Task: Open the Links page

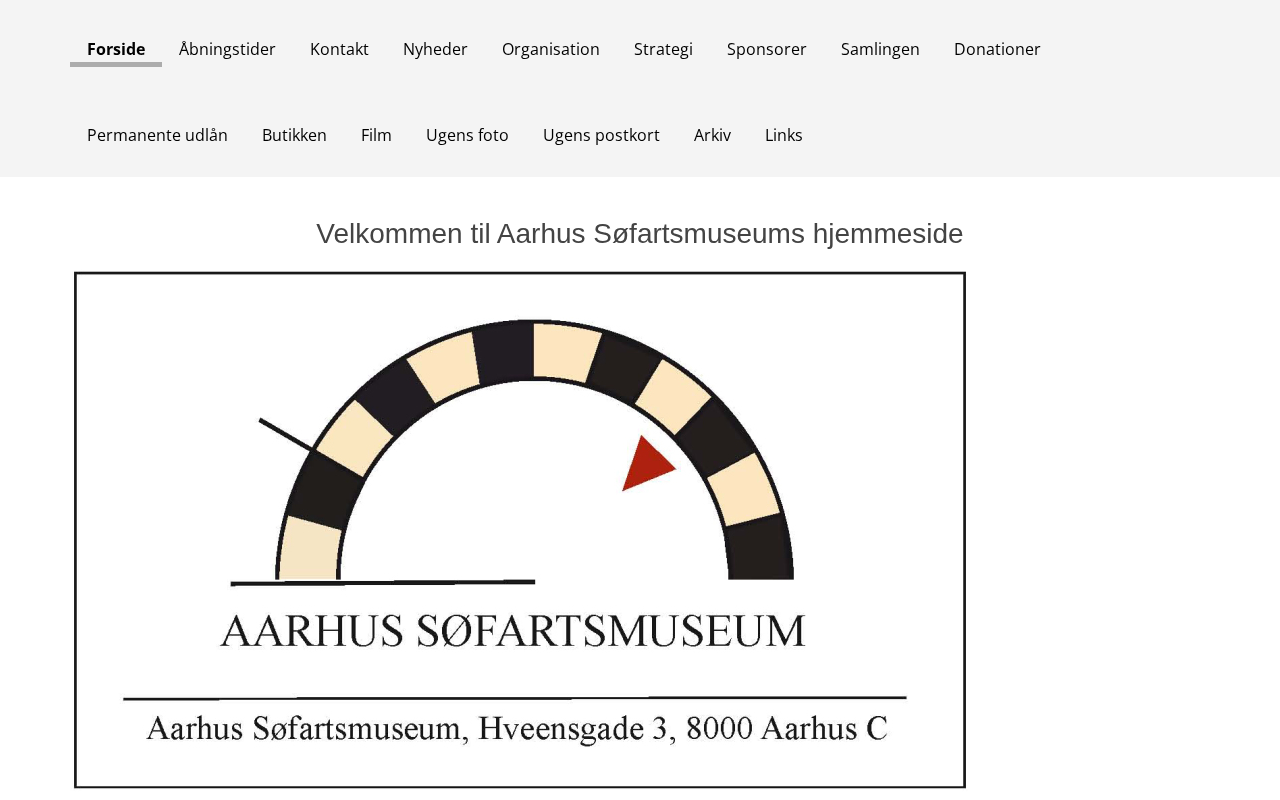Action: point(784,135)
